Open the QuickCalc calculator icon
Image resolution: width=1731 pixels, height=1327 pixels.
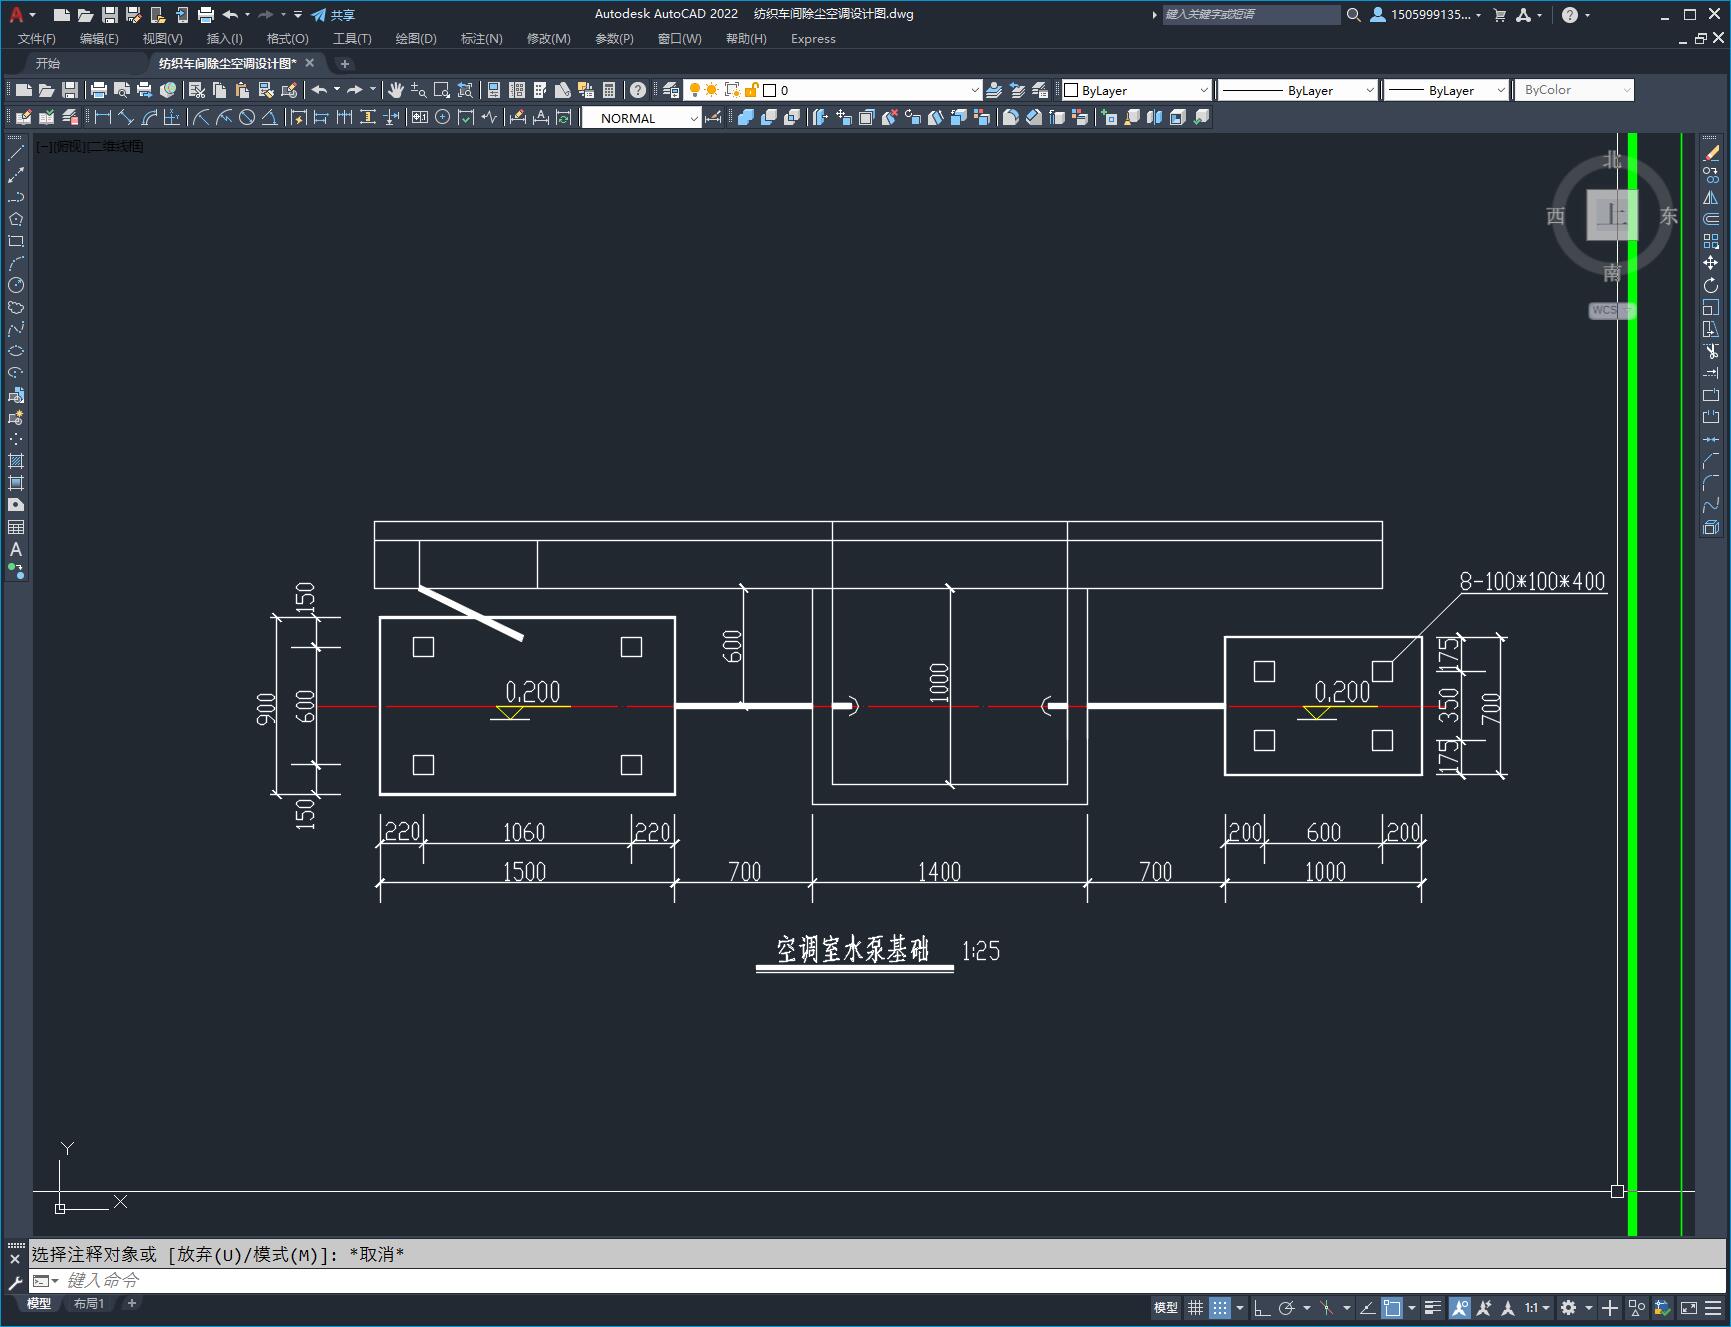pyautogui.click(x=609, y=90)
